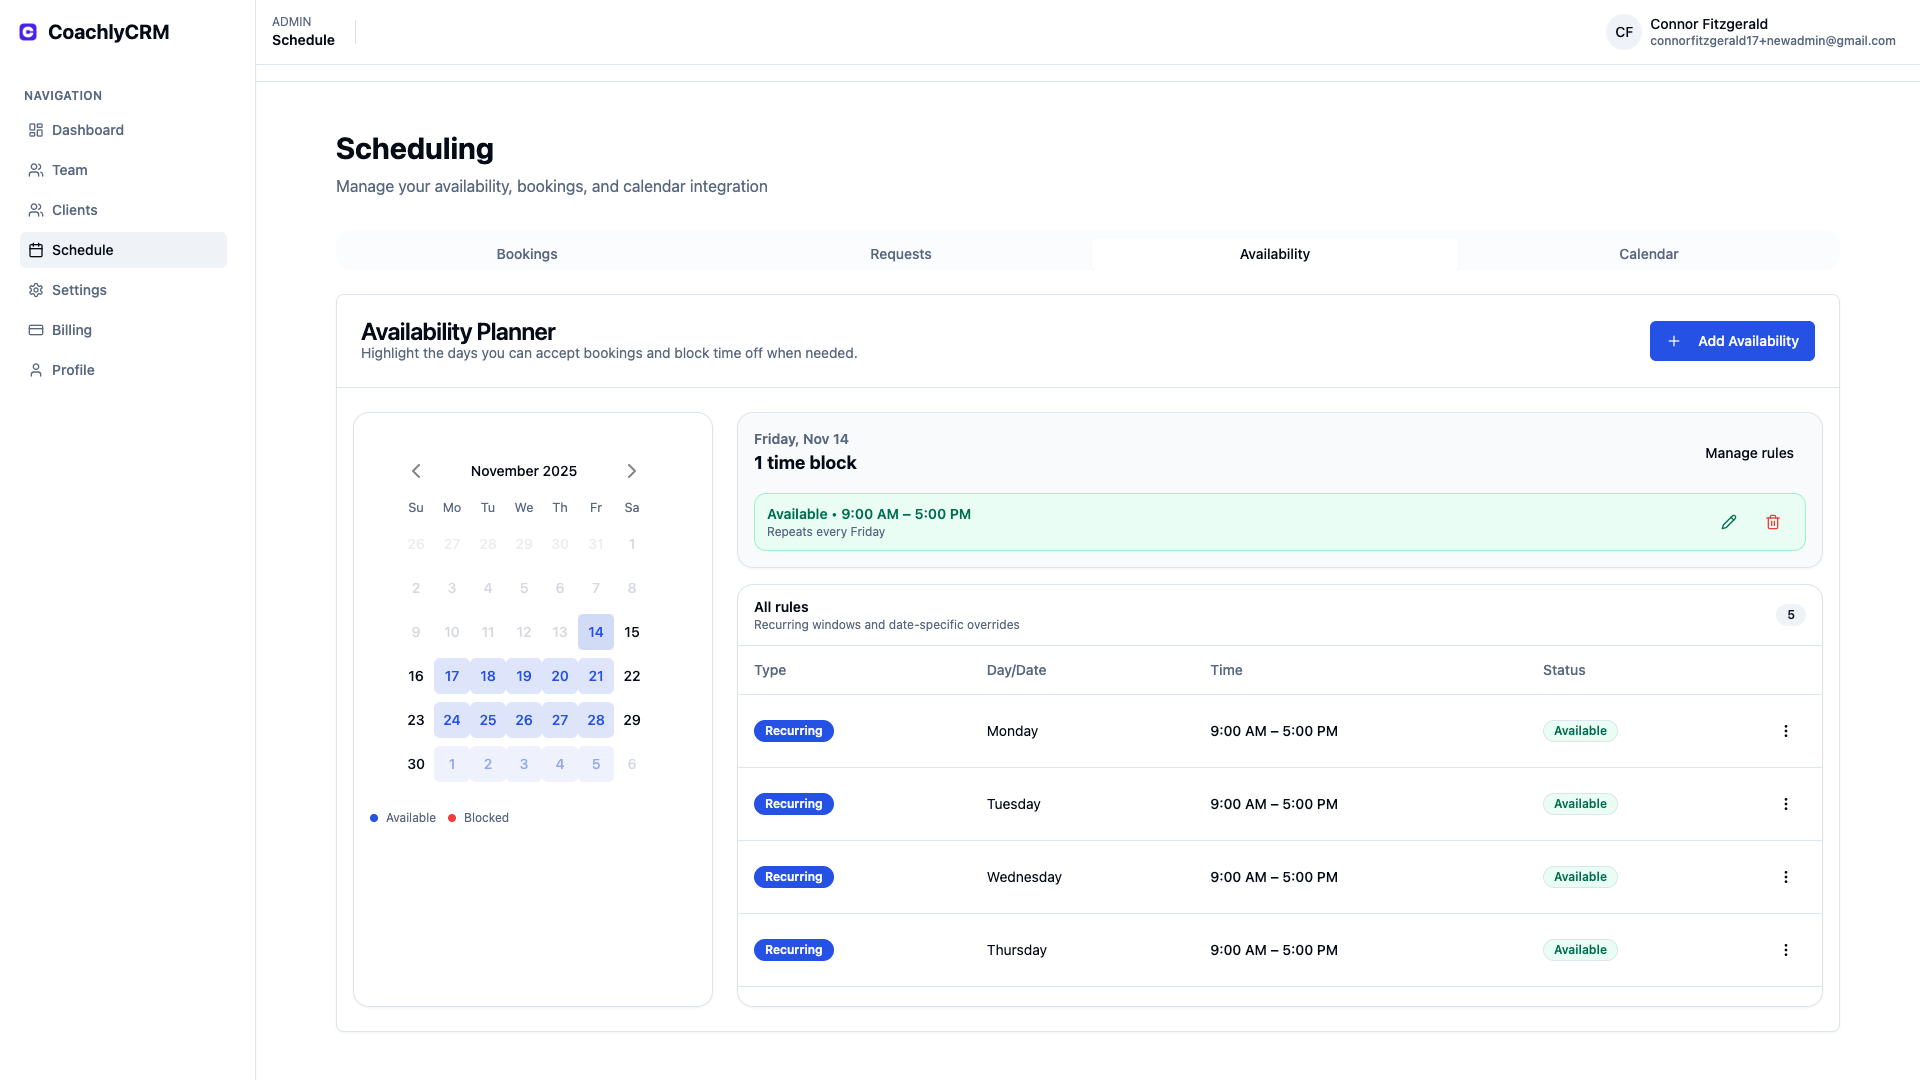This screenshot has height=1080, width=1920.
Task: Click the Add Availability button
Action: pos(1732,341)
